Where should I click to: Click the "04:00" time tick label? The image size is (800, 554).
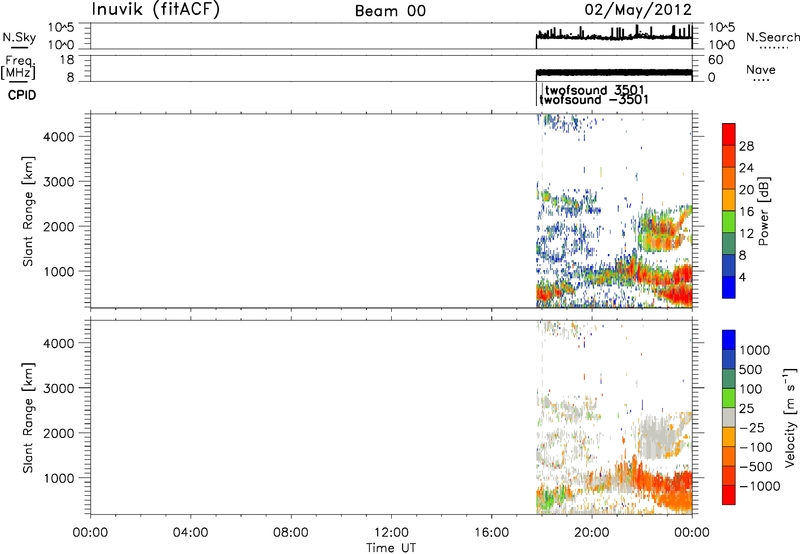point(190,533)
